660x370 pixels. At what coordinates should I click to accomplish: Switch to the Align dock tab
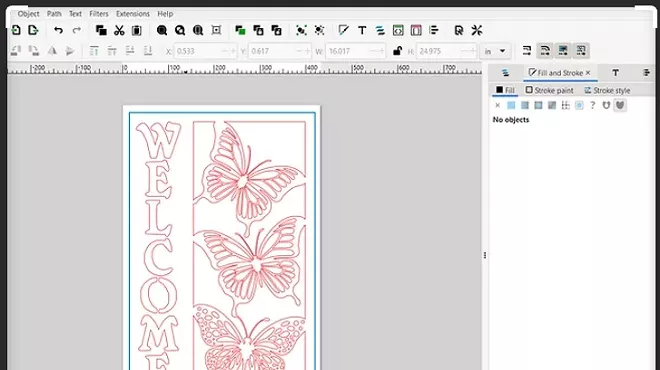[x=647, y=73]
